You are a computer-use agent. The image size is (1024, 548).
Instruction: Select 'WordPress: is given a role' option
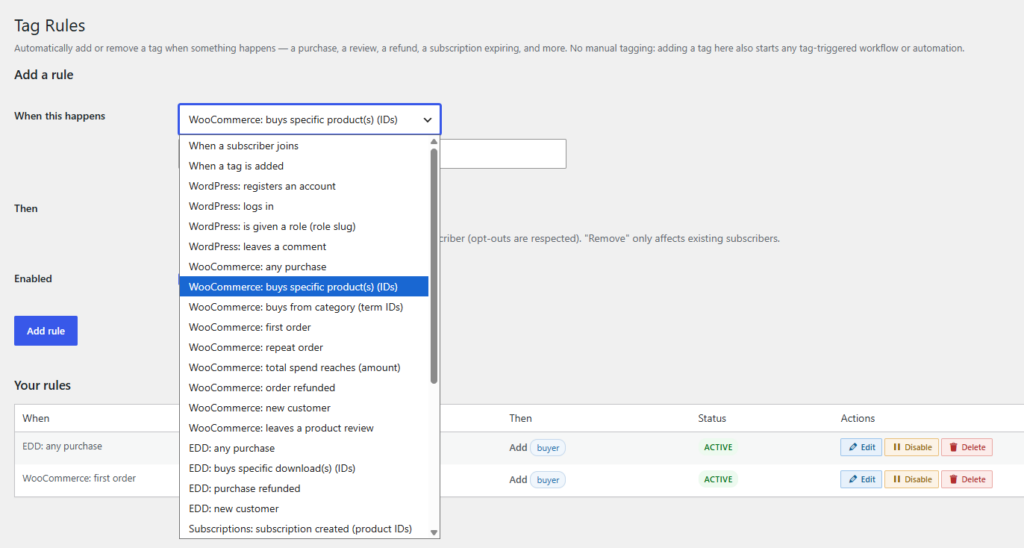pos(304,227)
